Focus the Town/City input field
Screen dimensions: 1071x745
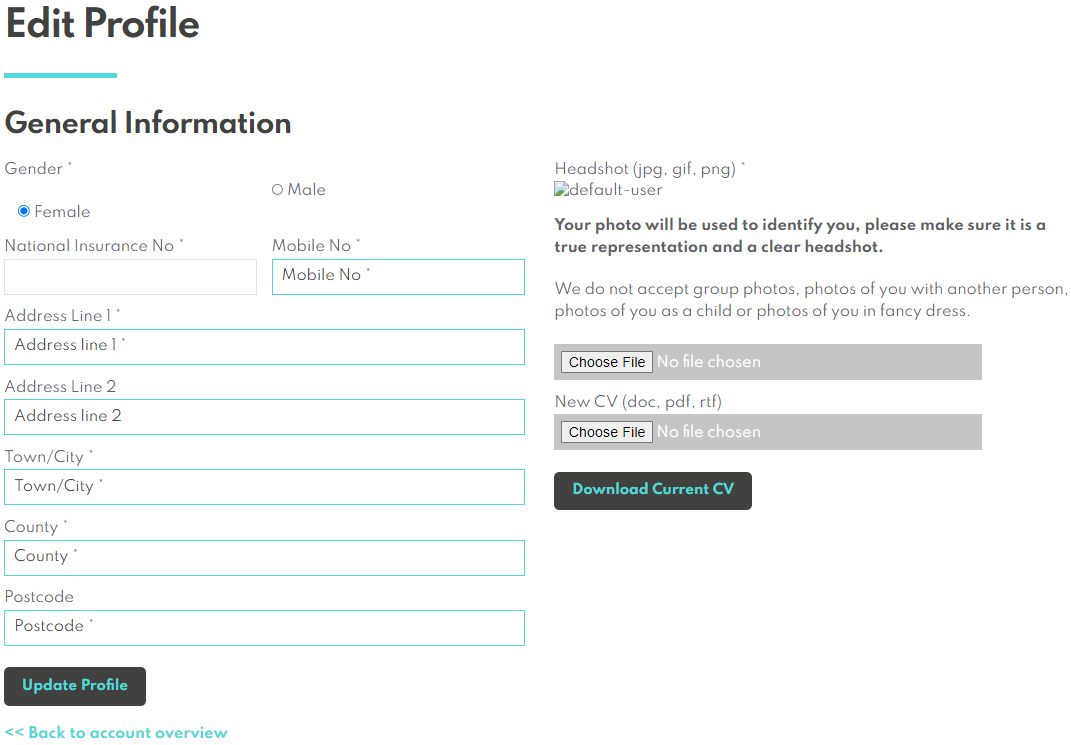pos(264,487)
